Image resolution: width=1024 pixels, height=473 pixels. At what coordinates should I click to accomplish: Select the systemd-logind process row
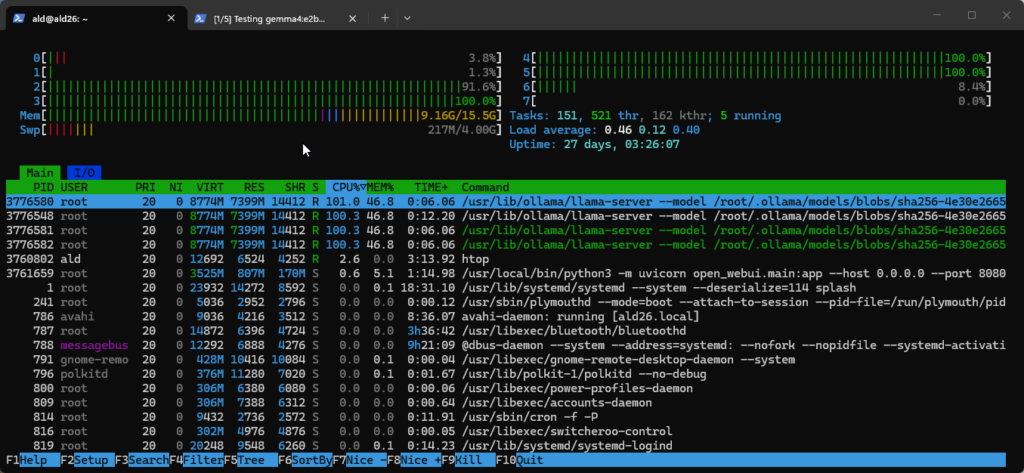(x=506, y=446)
